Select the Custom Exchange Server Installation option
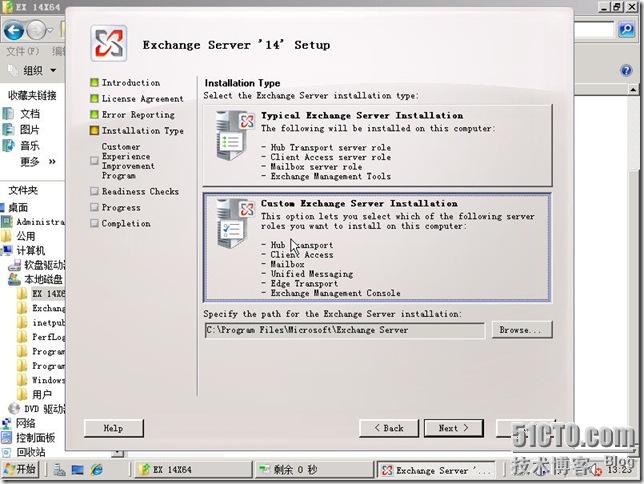The image size is (644, 484). coord(377,248)
